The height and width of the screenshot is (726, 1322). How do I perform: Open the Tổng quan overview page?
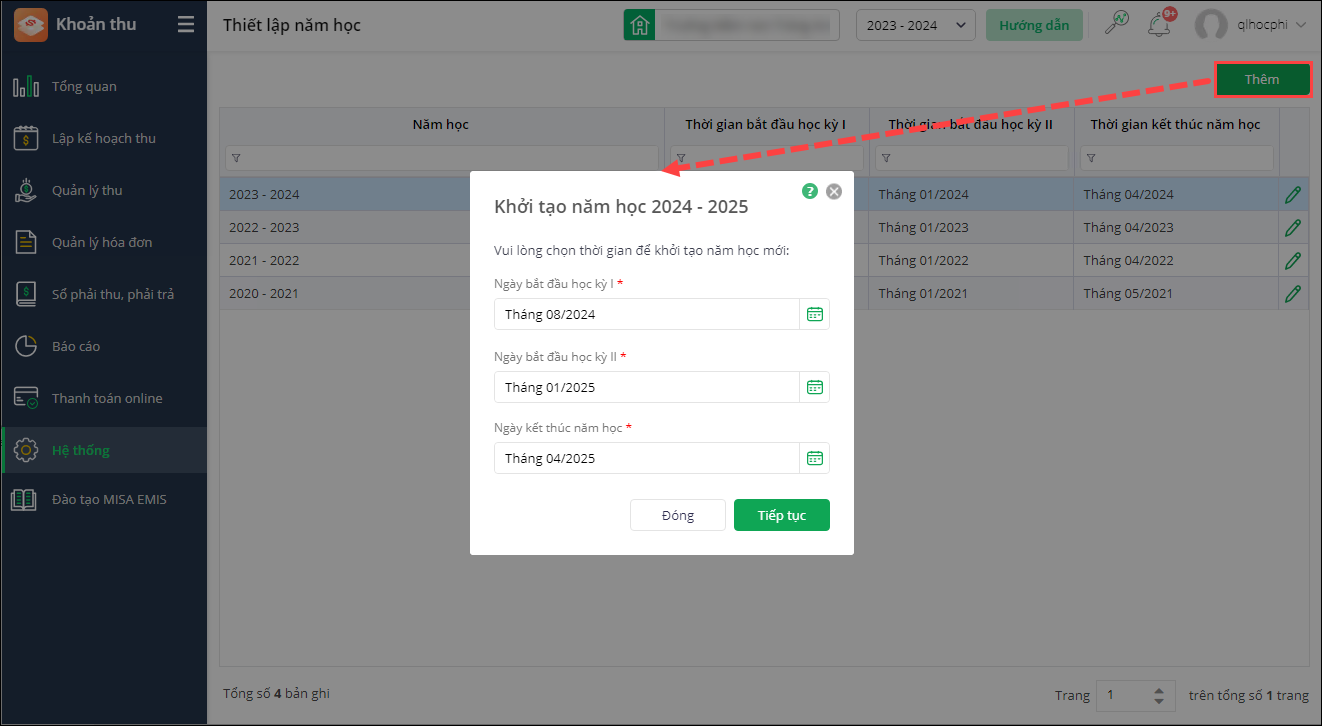click(x=104, y=87)
